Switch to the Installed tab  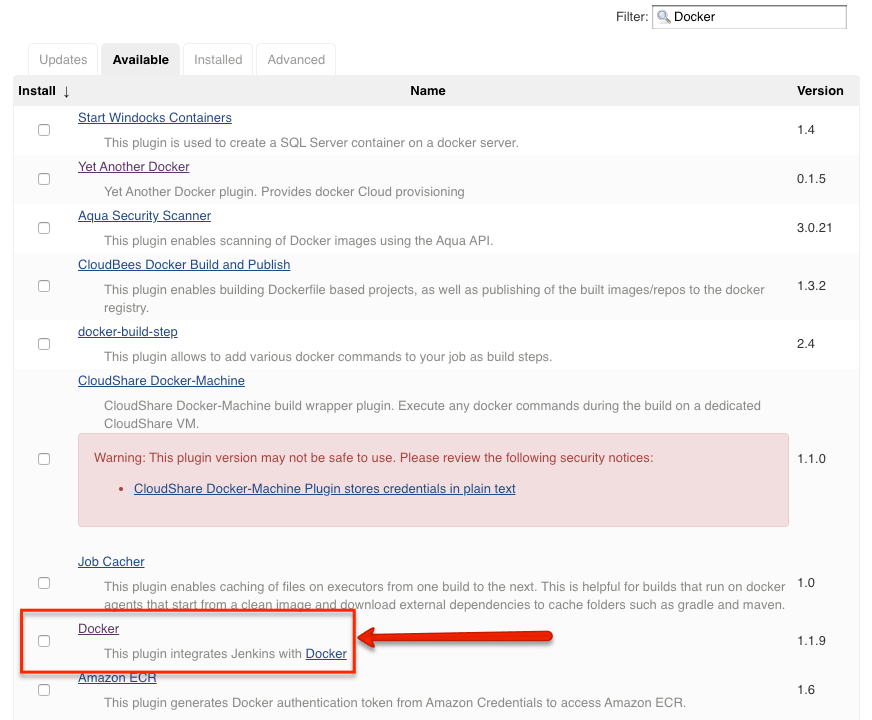tap(217, 59)
